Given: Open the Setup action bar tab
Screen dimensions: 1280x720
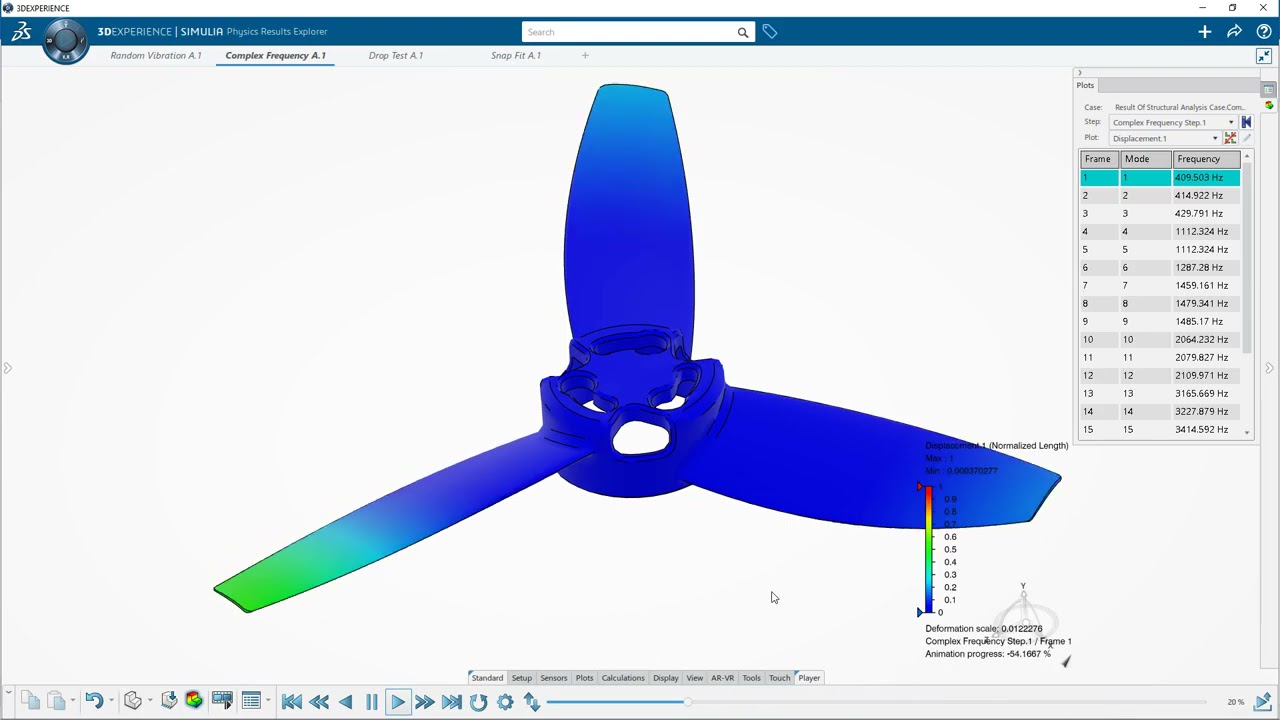Looking at the screenshot, I should click(x=522, y=678).
